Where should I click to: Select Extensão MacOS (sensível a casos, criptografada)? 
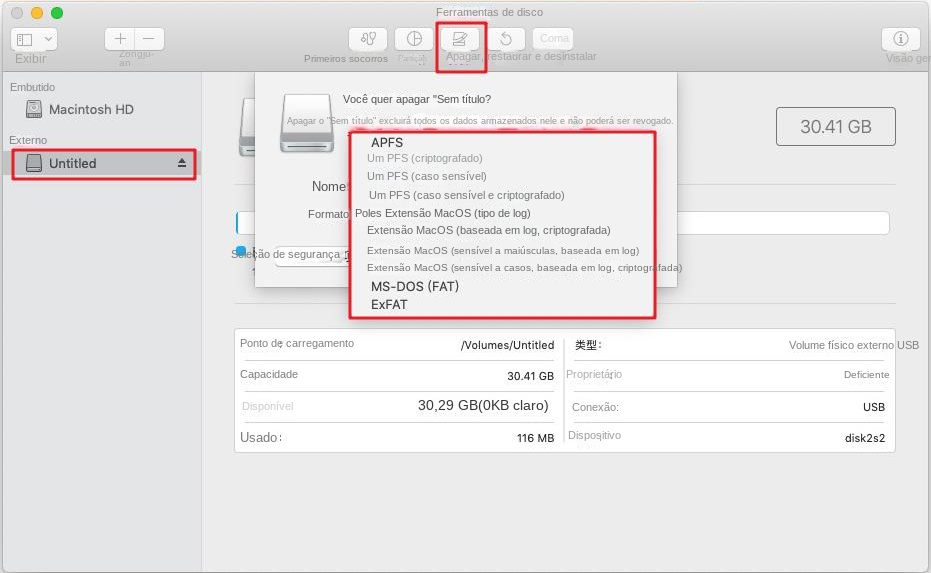(x=524, y=268)
